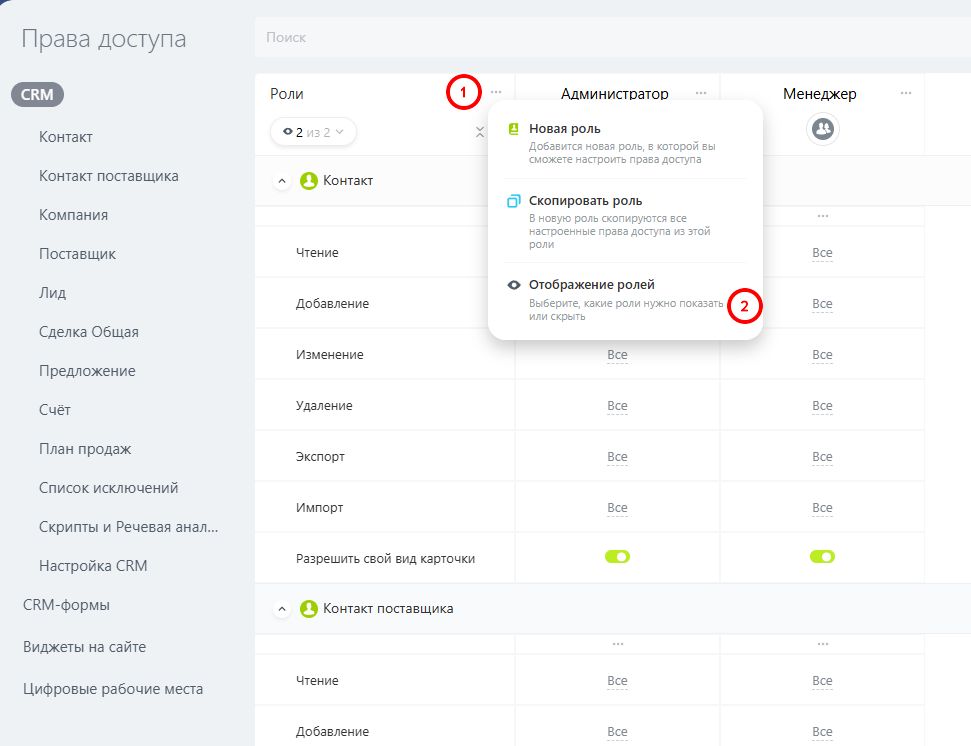This screenshot has width=971, height=746.
Task: Choose Скопировать роль in the popup menu
Action: click(x=585, y=201)
